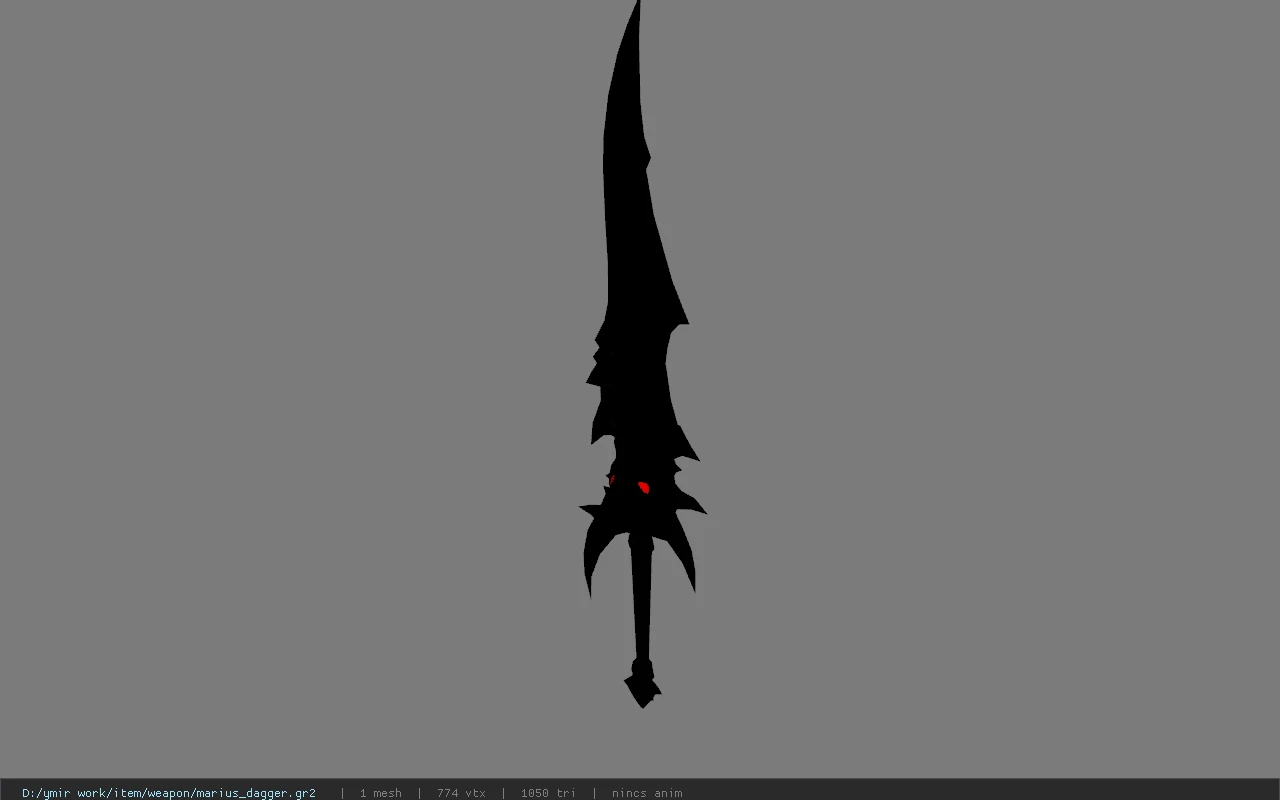The width and height of the screenshot is (1280, 800).
Task: Click the file path marius_dagger.gr2 in status bar
Action: pos(169,793)
